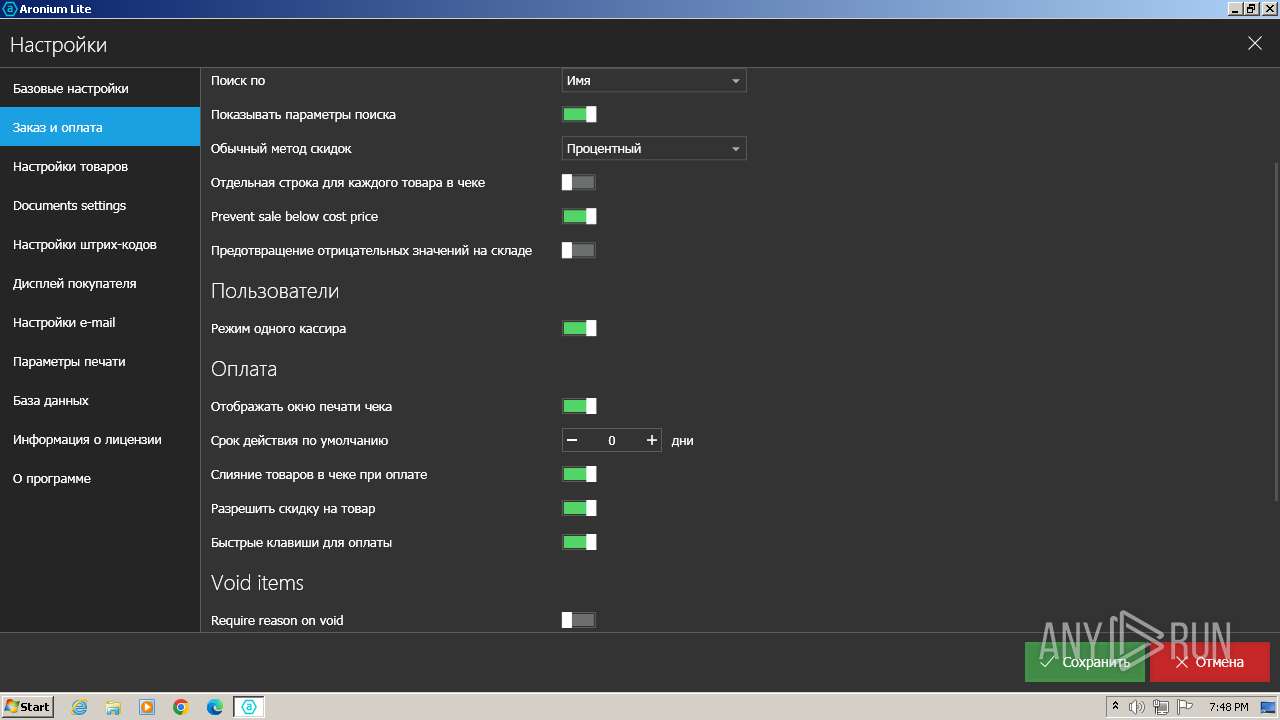The width and height of the screenshot is (1280, 720).
Task: Select Заказ и оплата section
Action: point(100,127)
